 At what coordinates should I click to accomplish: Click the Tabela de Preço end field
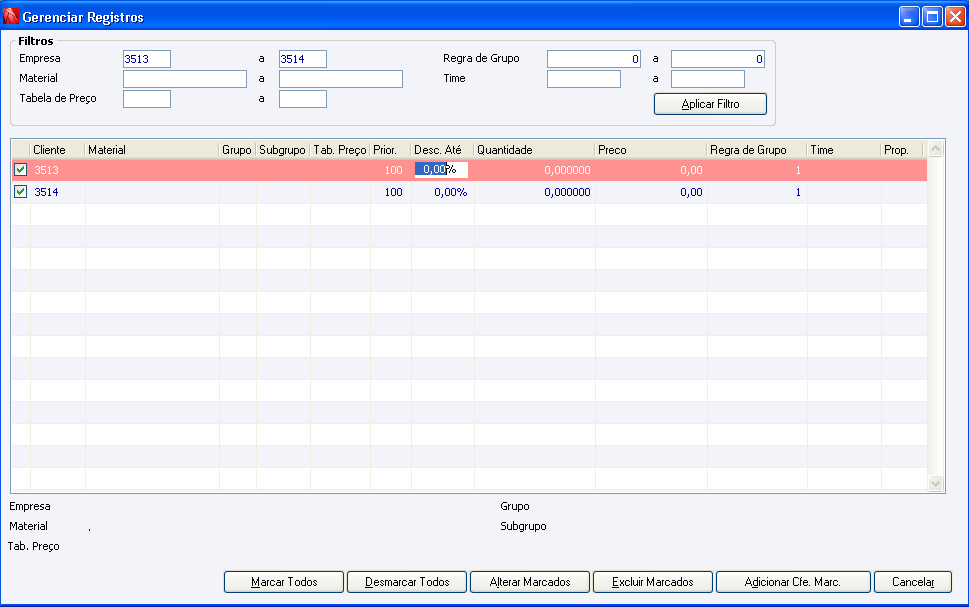pos(303,99)
